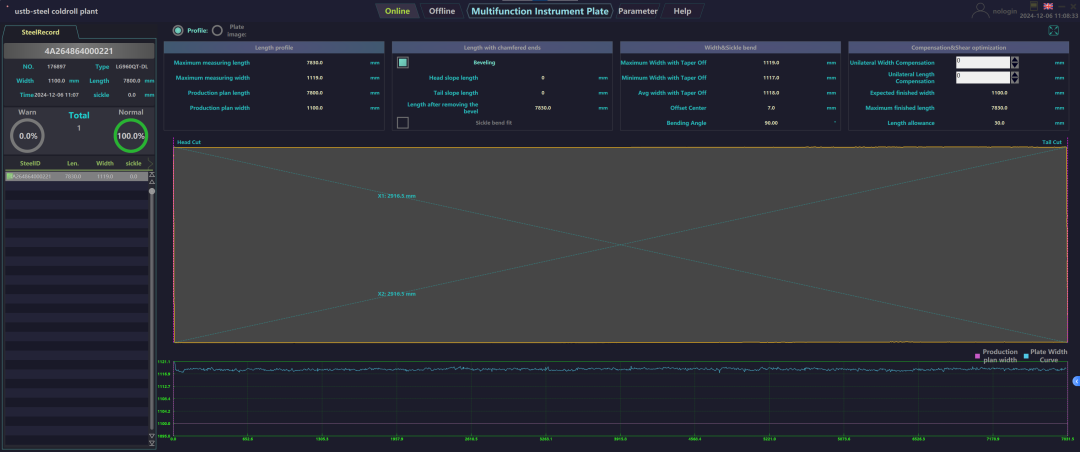Uncheck the Beveling checkbox
1080x452 pixels.
pos(403,62)
